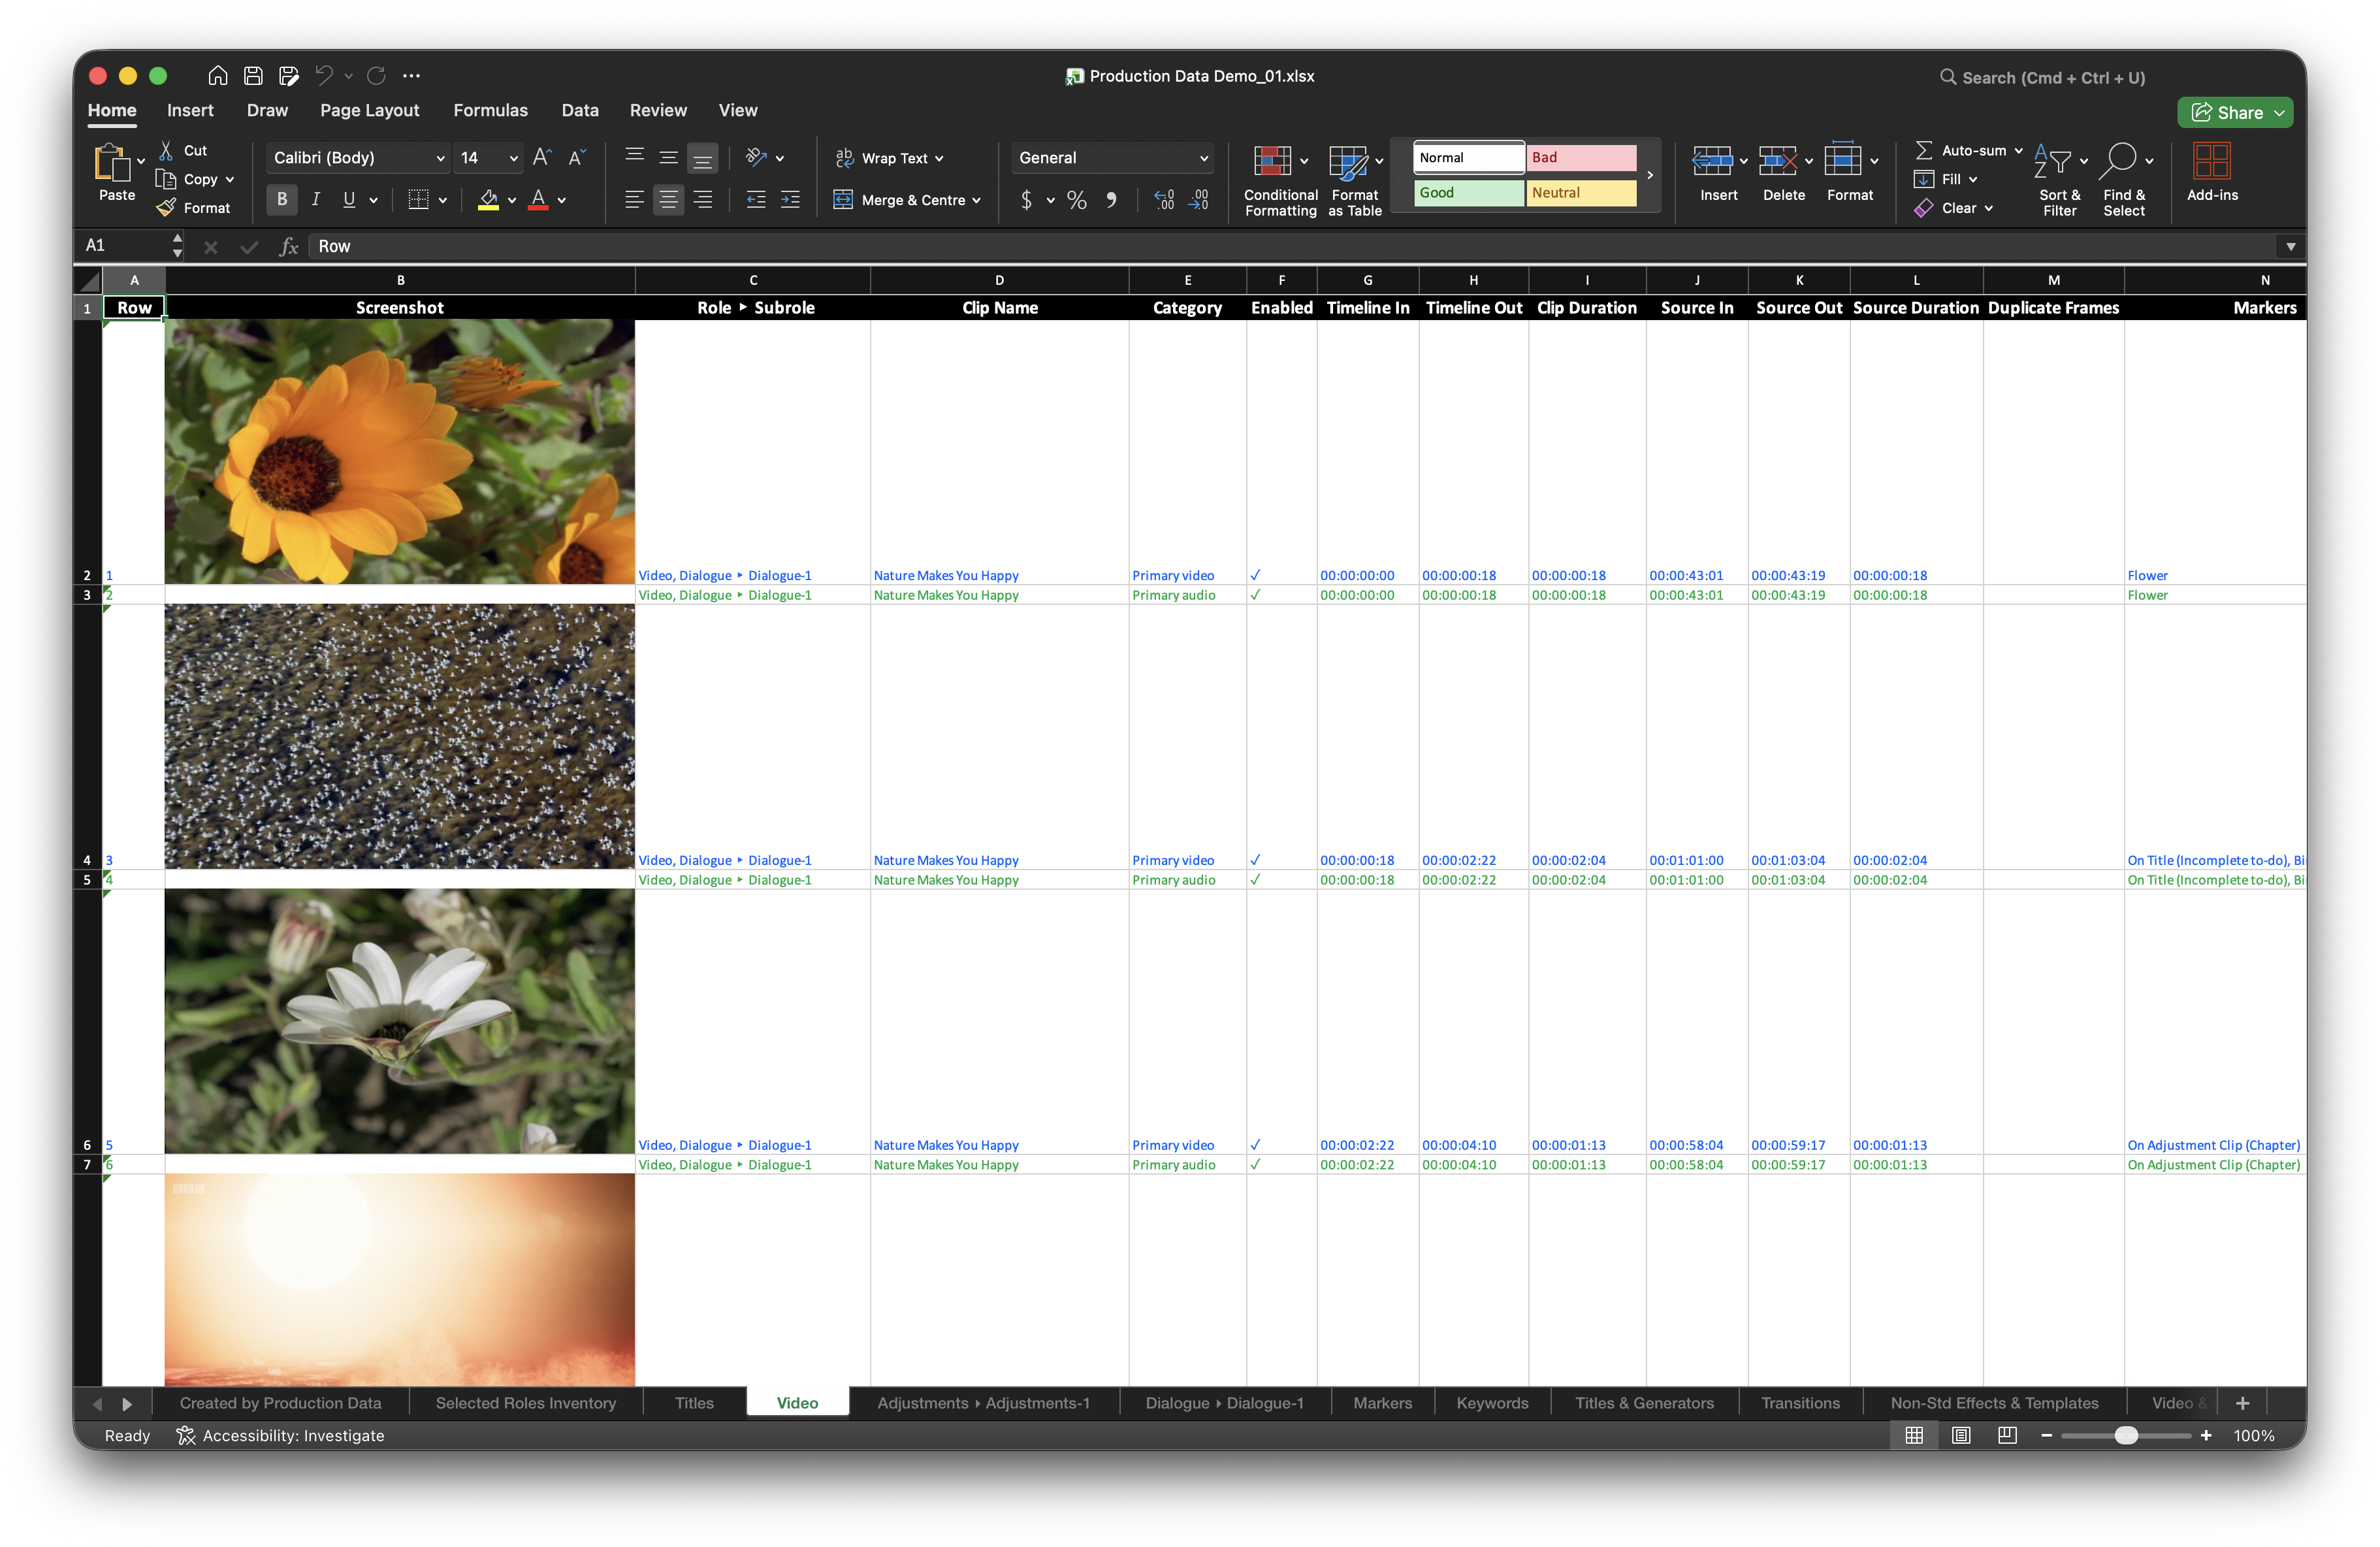Click Accessibility: Investigate in status bar
The image size is (2380, 1547).
[x=281, y=1435]
